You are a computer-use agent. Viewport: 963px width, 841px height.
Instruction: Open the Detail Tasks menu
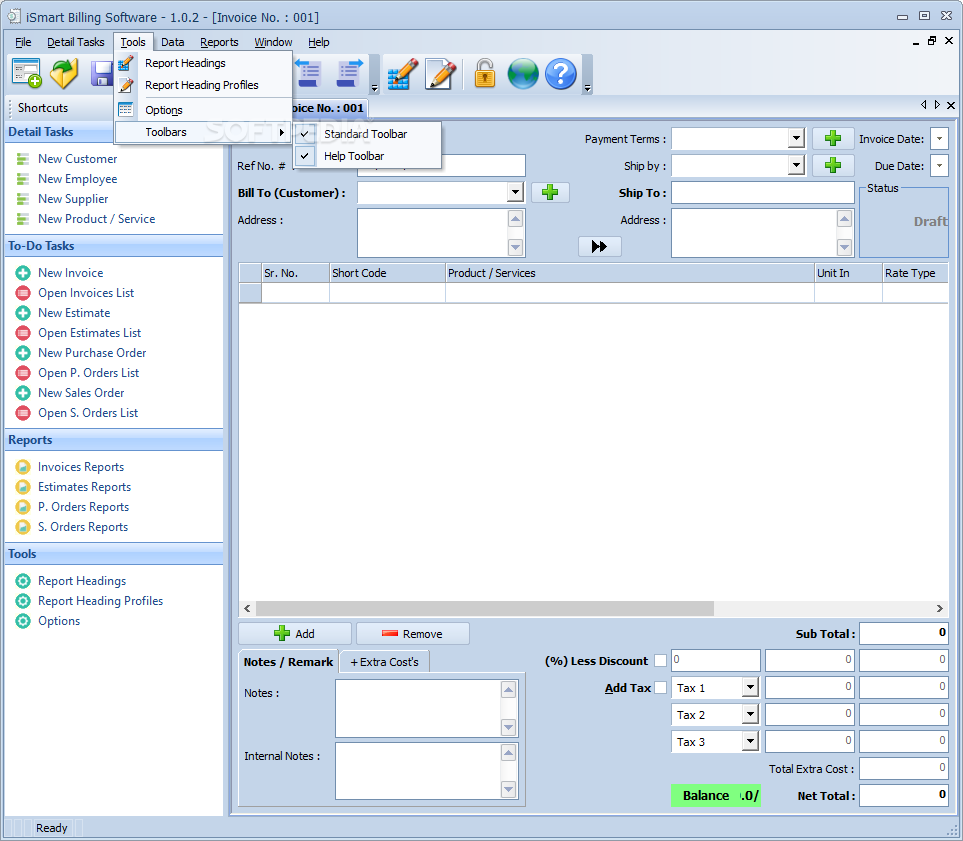[x=76, y=42]
